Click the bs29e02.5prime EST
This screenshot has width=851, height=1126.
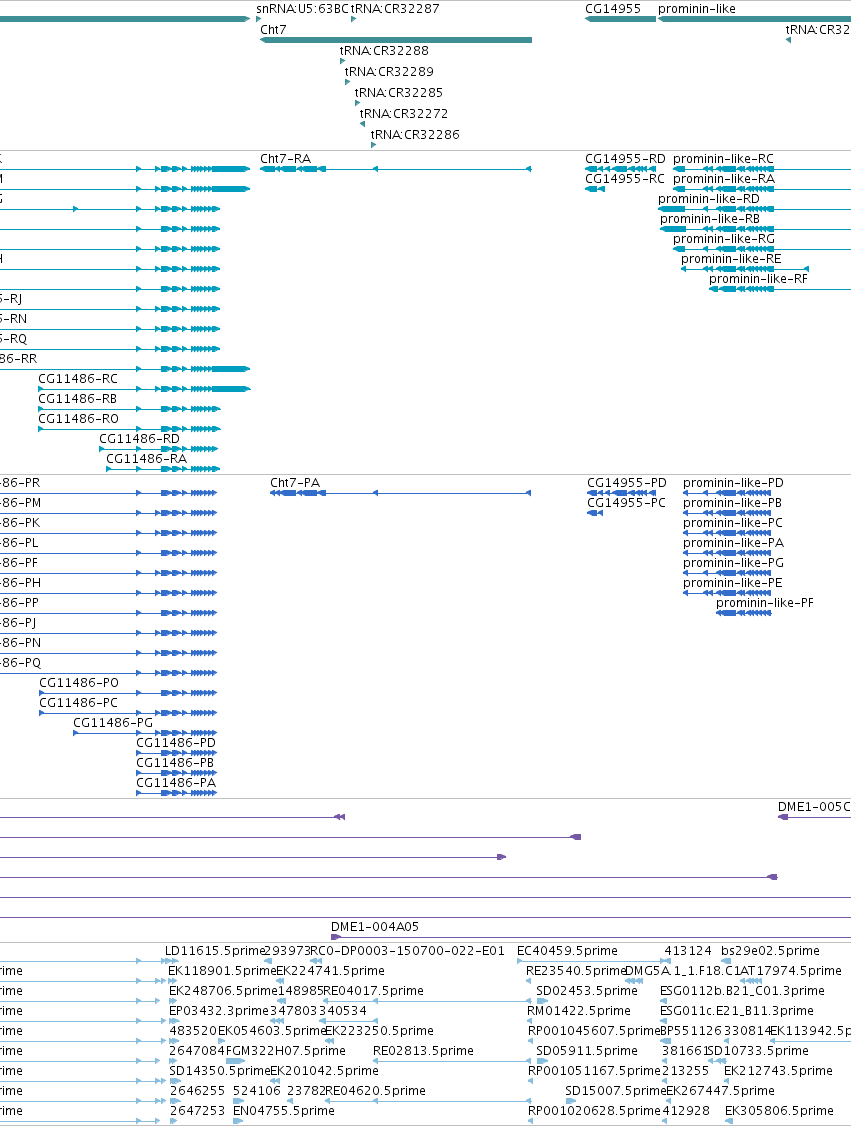[726, 962]
